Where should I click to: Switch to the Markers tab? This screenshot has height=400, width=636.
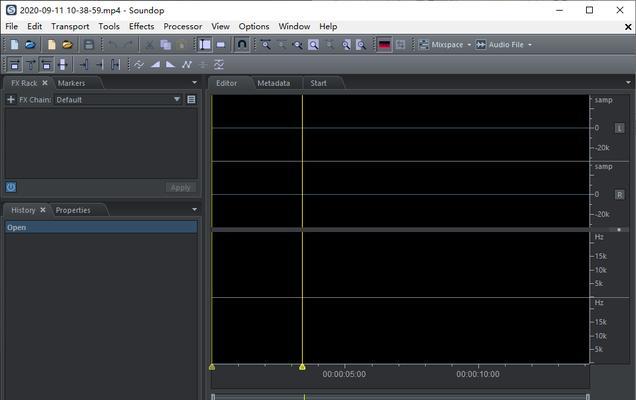[x=71, y=83]
